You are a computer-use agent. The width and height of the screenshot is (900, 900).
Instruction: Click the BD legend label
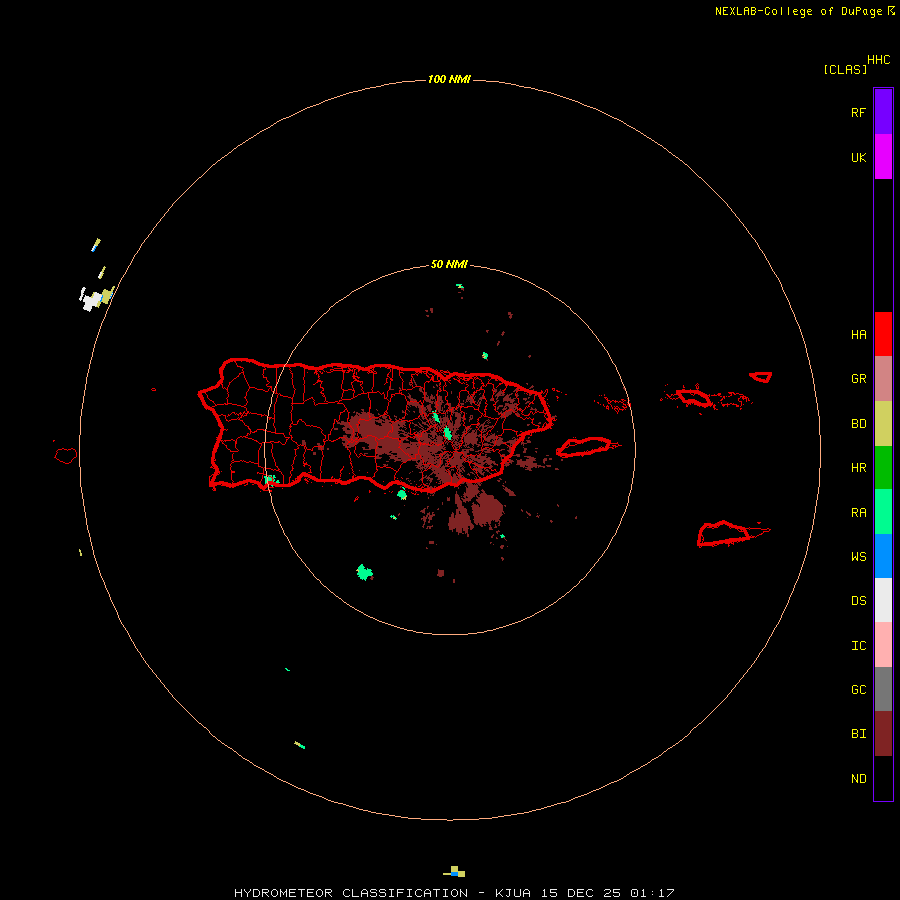pyautogui.click(x=858, y=424)
